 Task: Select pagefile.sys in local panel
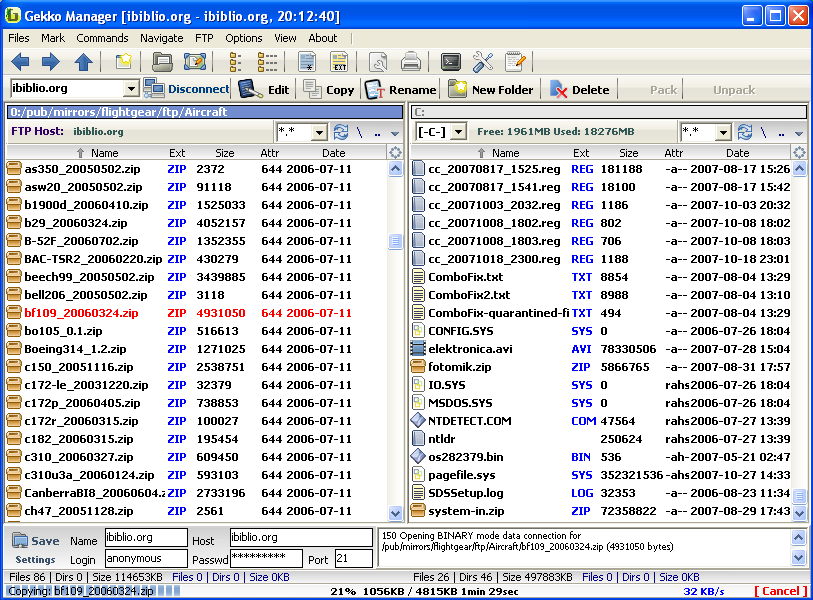[600, 475]
